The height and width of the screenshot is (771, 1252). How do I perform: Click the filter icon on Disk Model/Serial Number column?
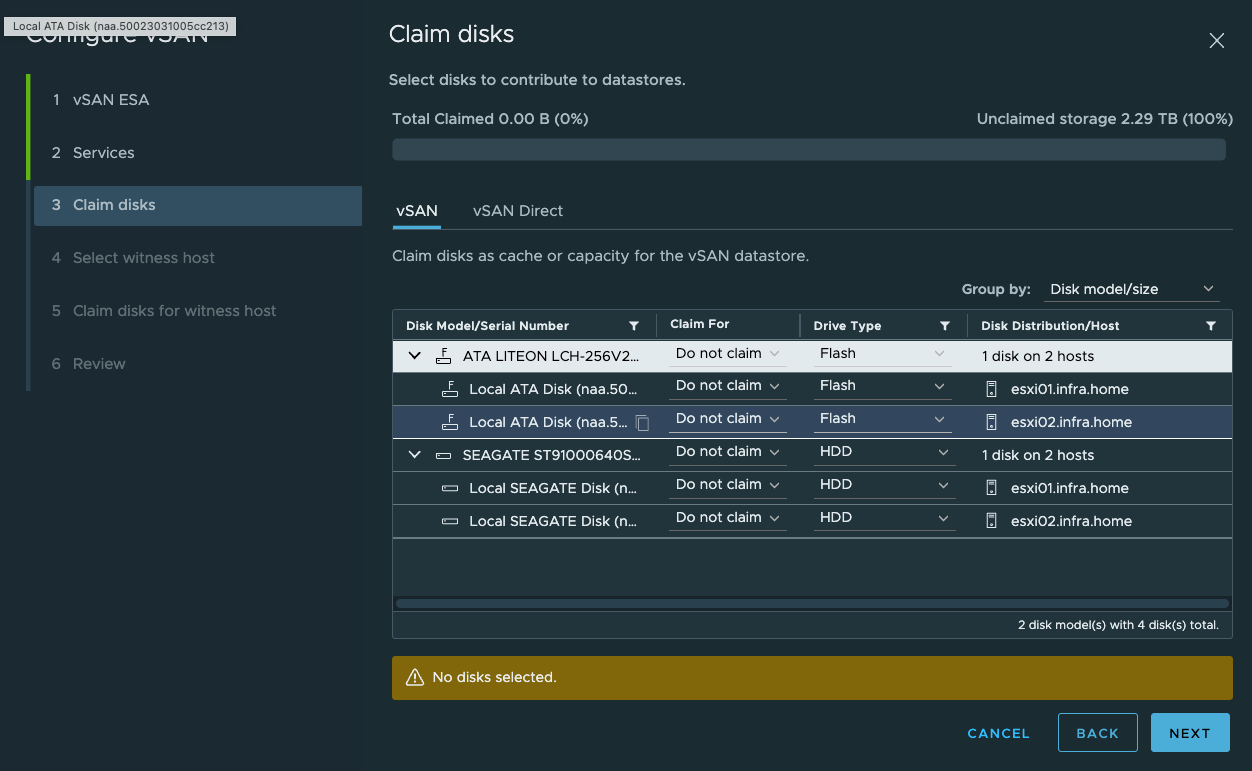click(x=634, y=325)
